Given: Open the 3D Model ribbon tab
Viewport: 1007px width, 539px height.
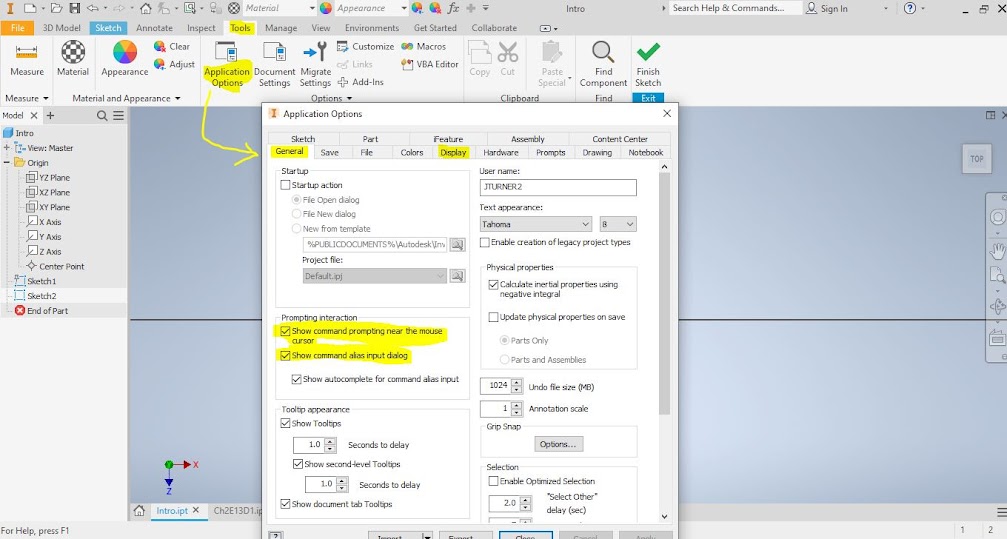Looking at the screenshot, I should coord(62,28).
